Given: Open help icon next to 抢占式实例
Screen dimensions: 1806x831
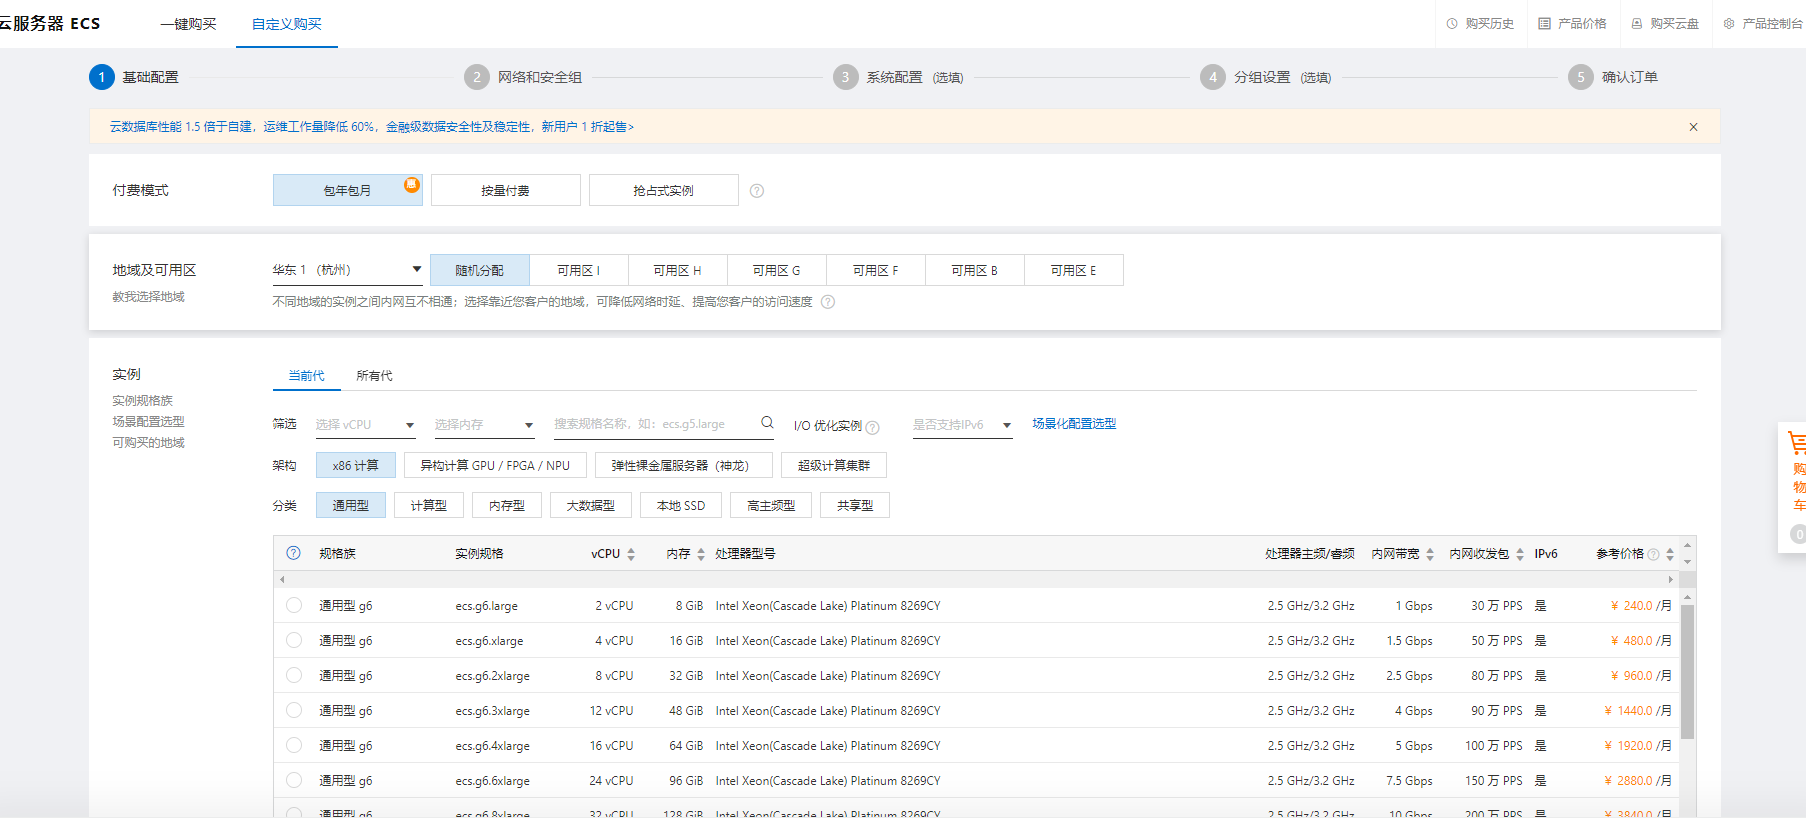Looking at the screenshot, I should click(x=757, y=191).
